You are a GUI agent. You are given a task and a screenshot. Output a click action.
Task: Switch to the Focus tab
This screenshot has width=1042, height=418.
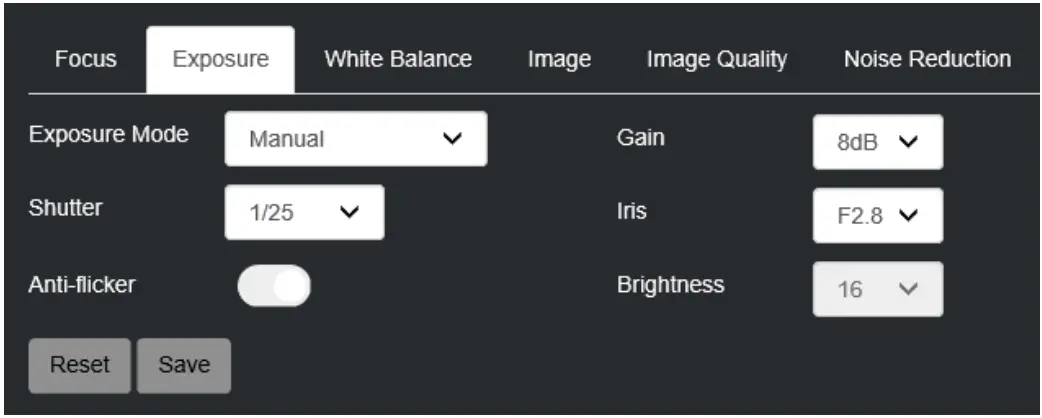pos(85,59)
